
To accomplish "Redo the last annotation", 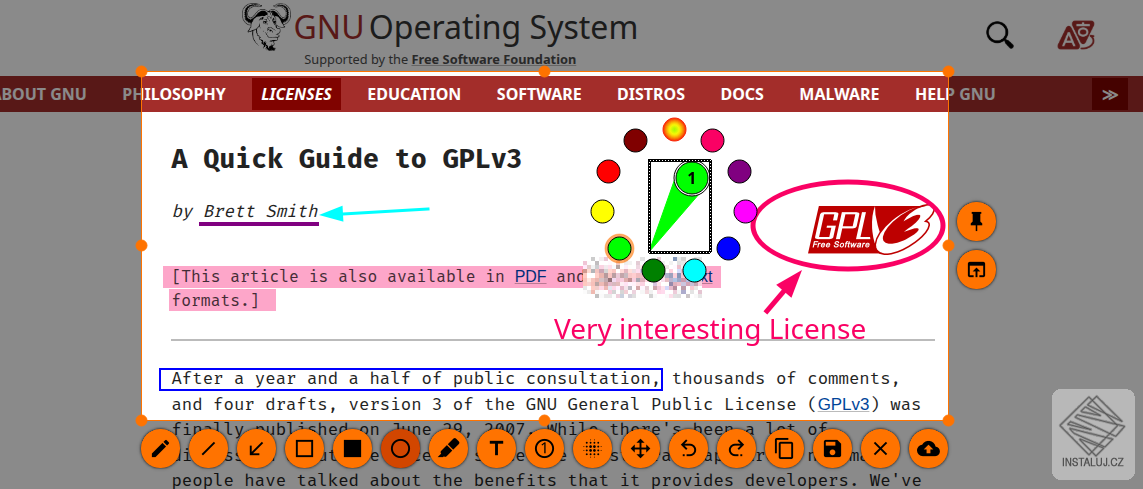I will [x=736, y=449].
